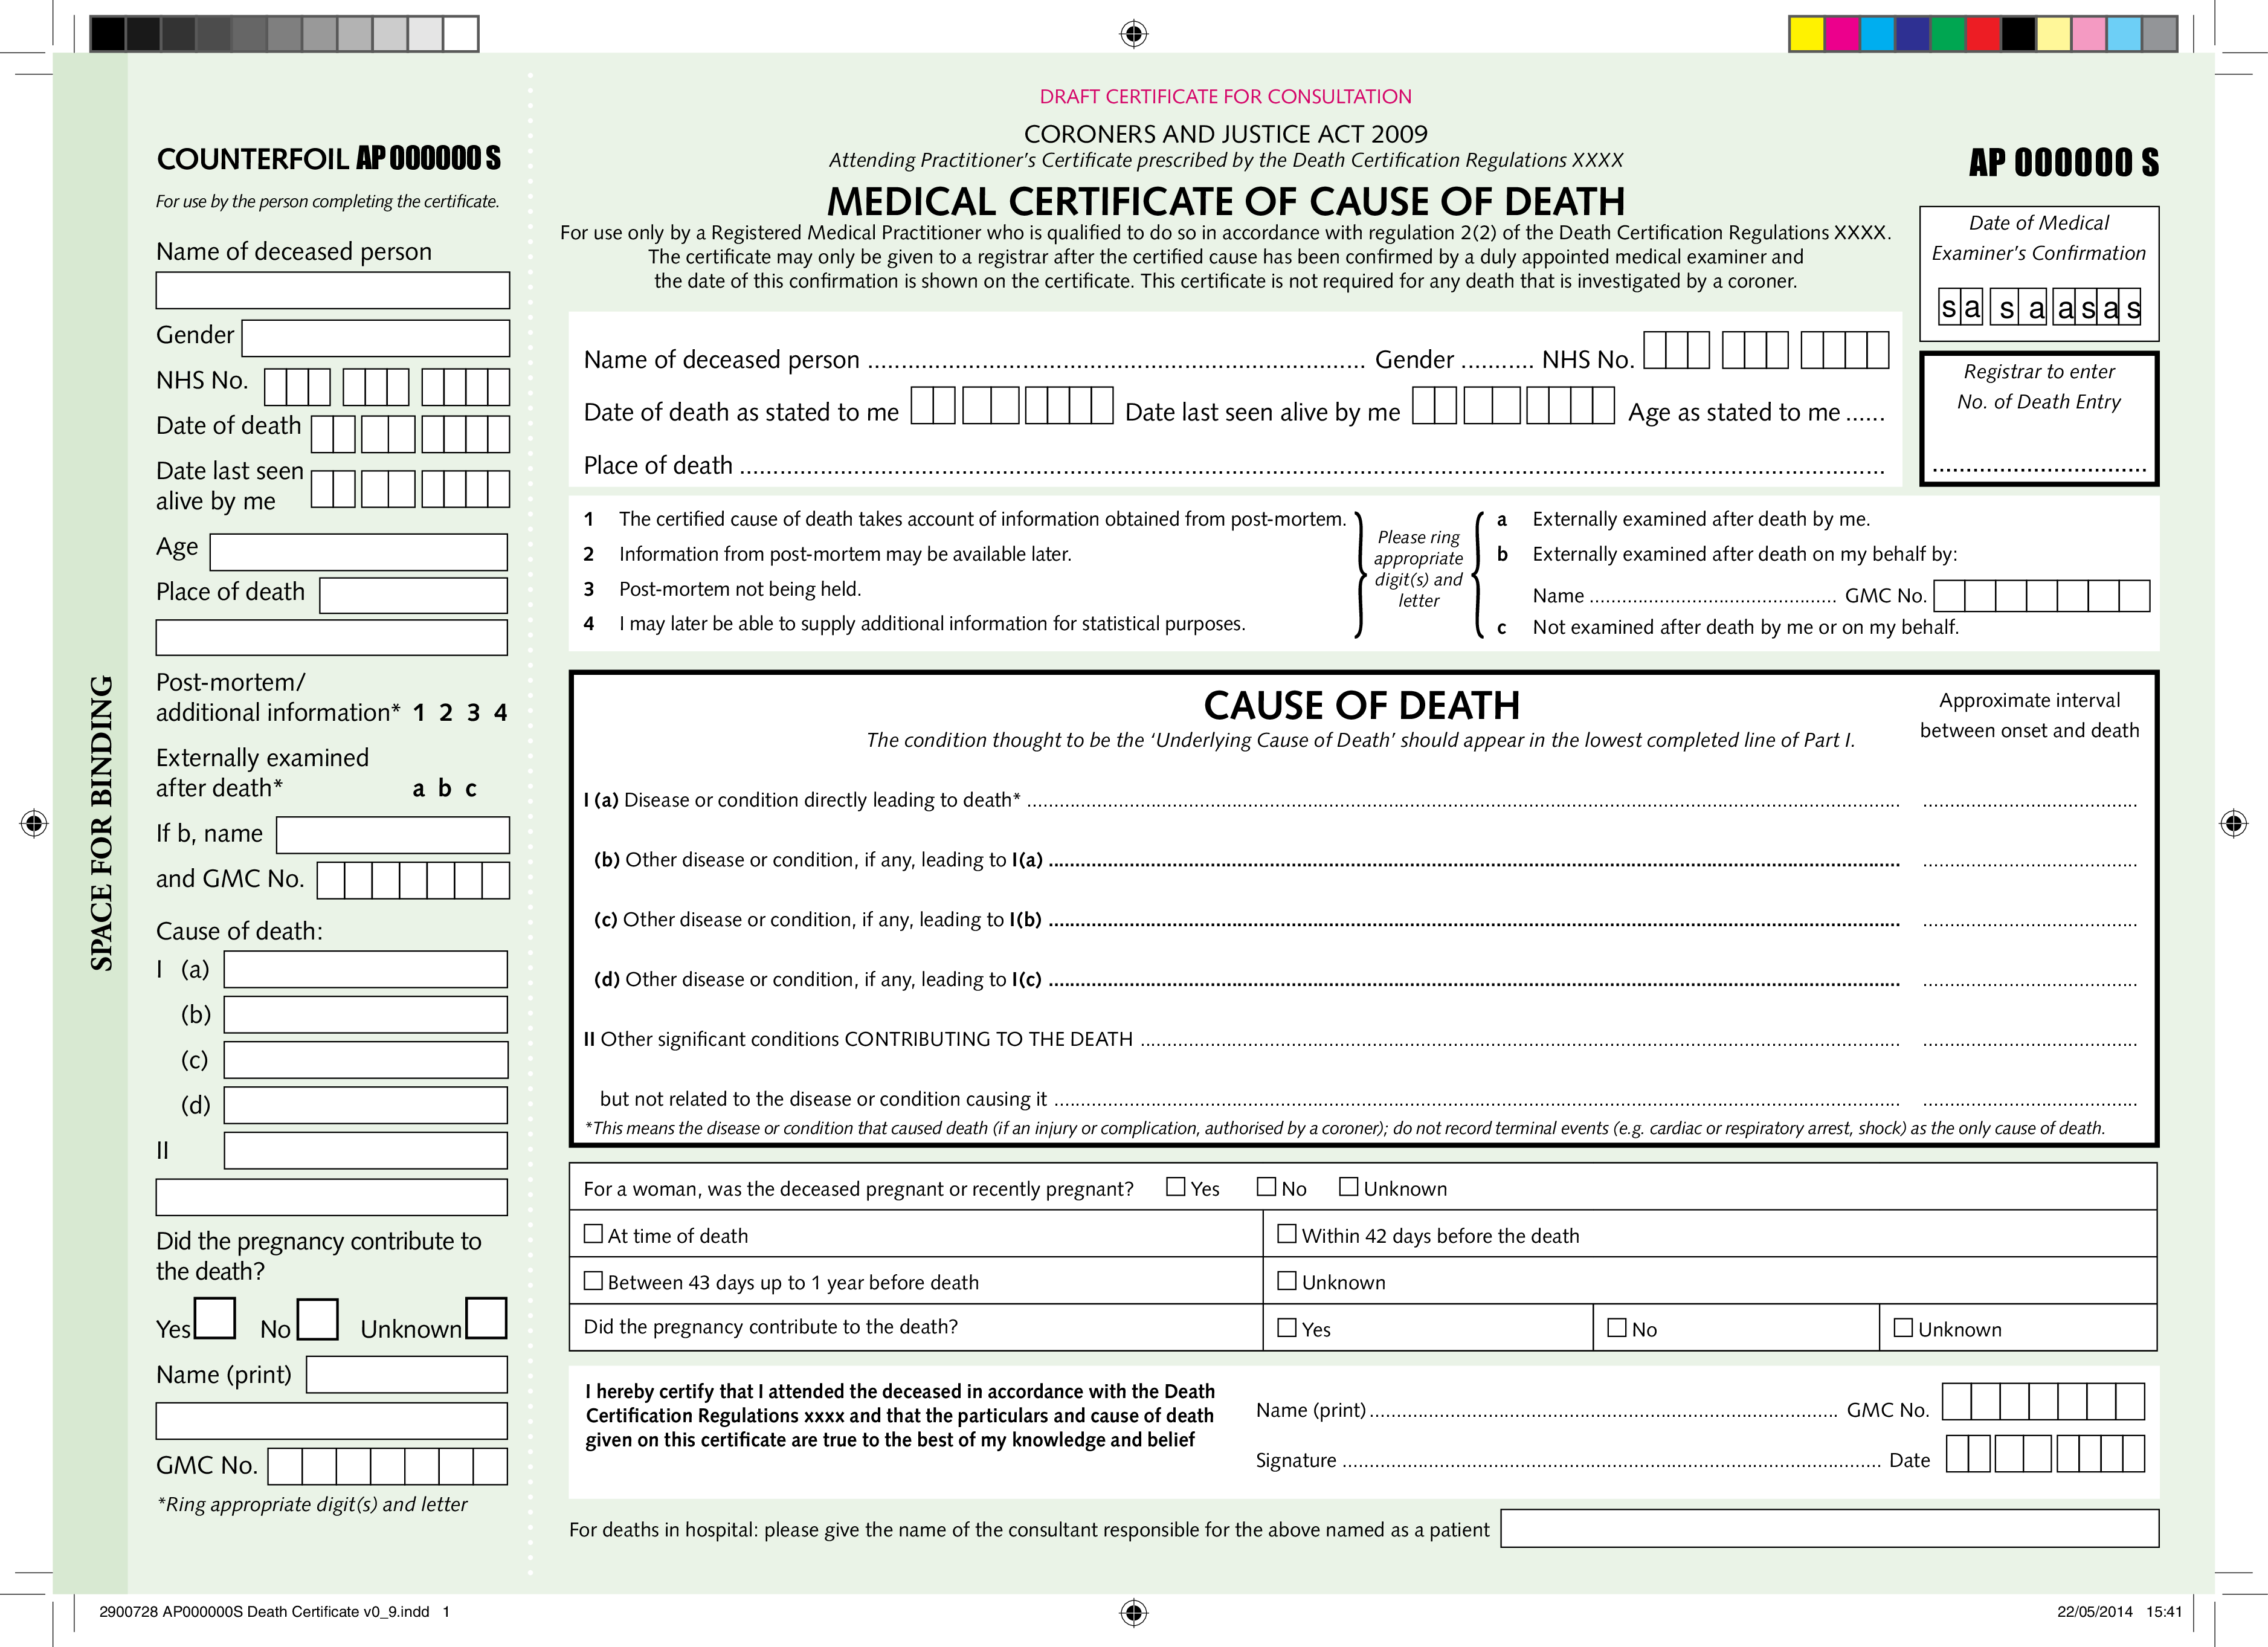Click 'Not examined after death by me' line
The image size is (2268, 1647).
[1745, 627]
